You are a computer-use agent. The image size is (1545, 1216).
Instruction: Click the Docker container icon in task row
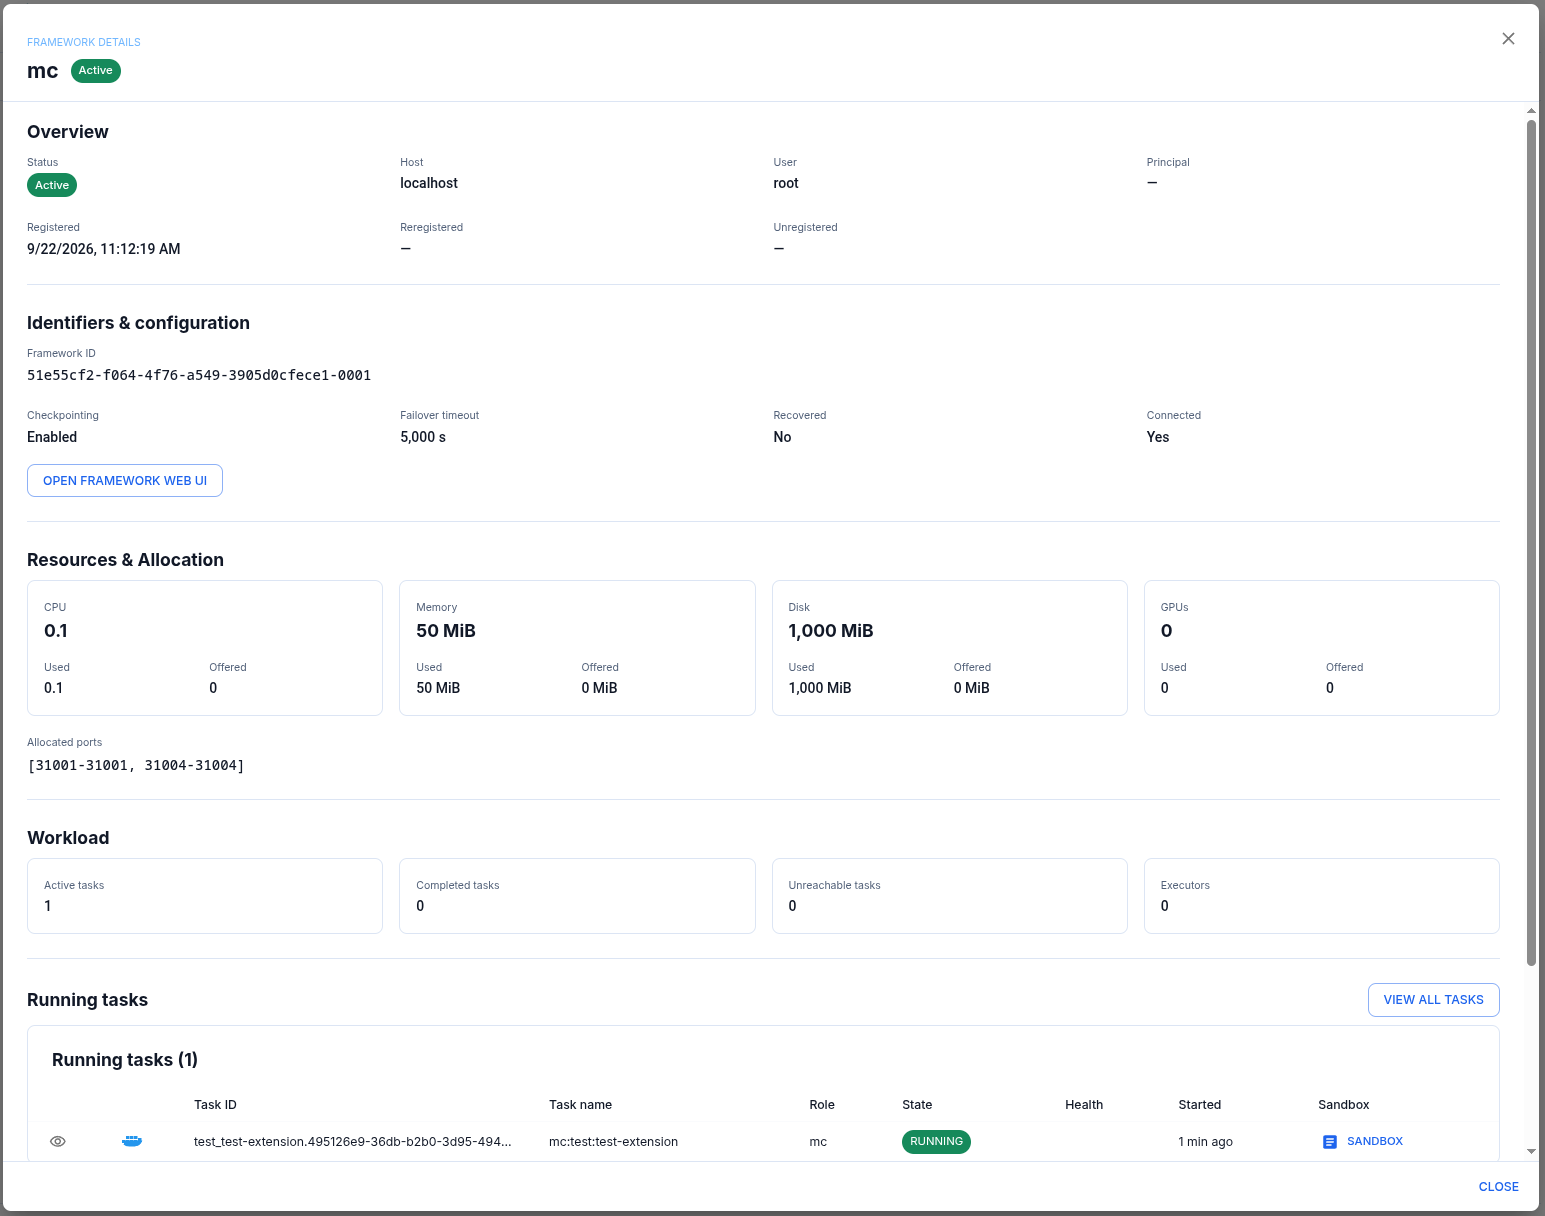point(132,1141)
